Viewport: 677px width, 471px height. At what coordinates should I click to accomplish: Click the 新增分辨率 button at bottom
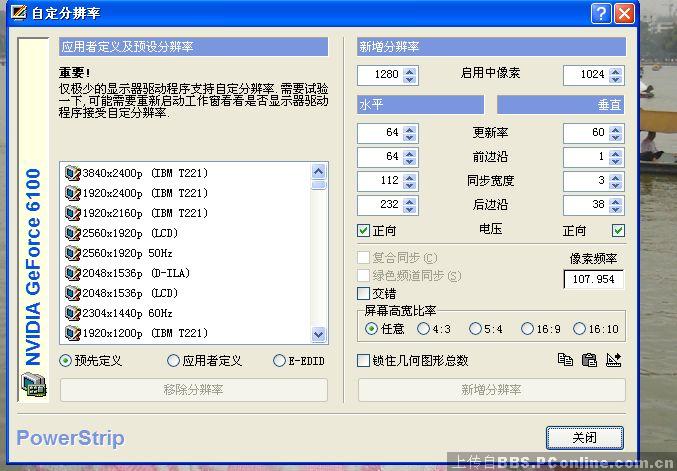point(491,390)
